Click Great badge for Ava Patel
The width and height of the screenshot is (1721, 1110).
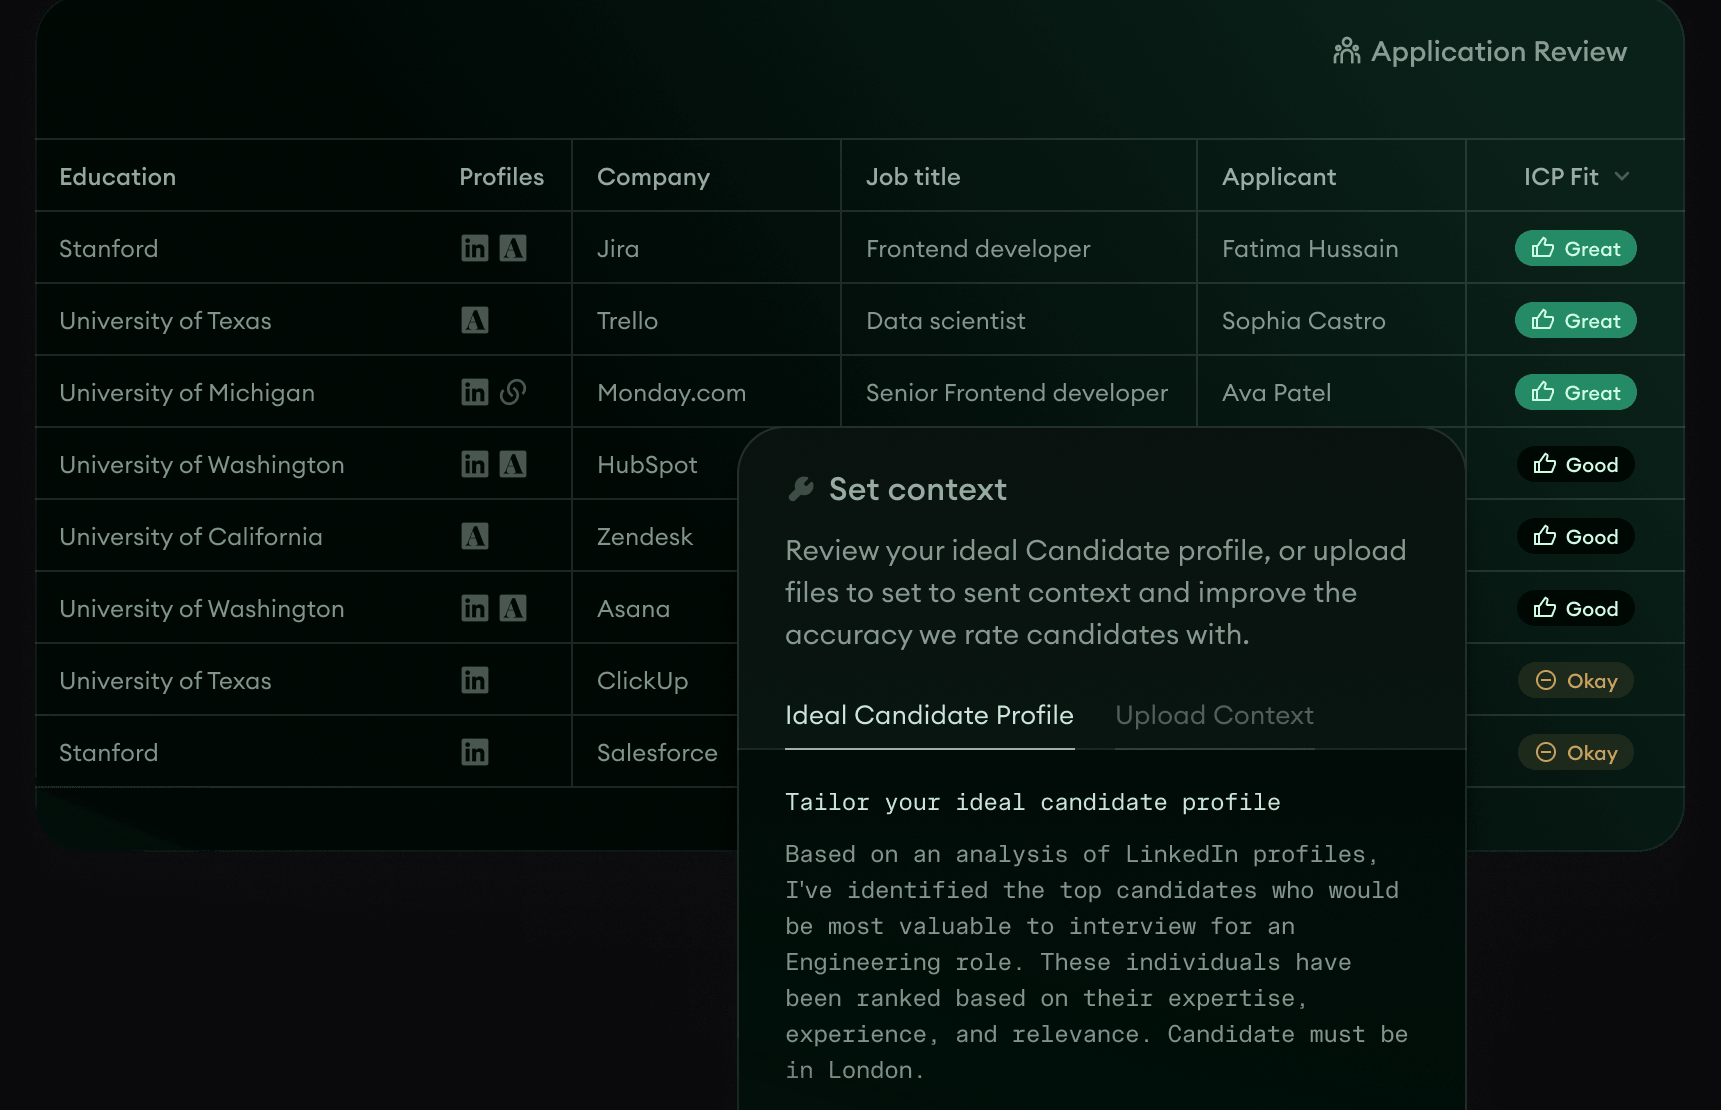click(x=1575, y=392)
